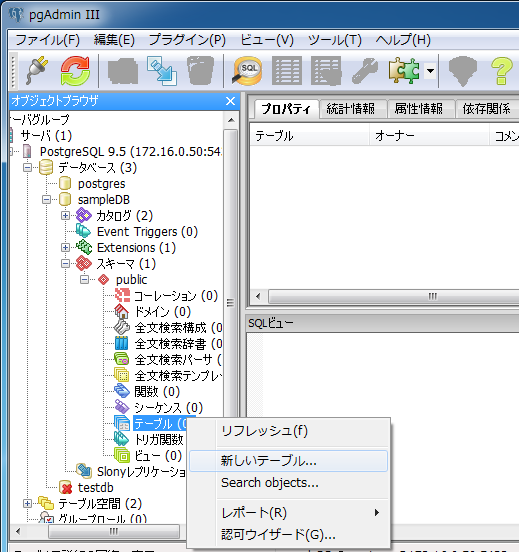Click the red public schema icon
The height and width of the screenshot is (552, 519).
(x=103, y=280)
